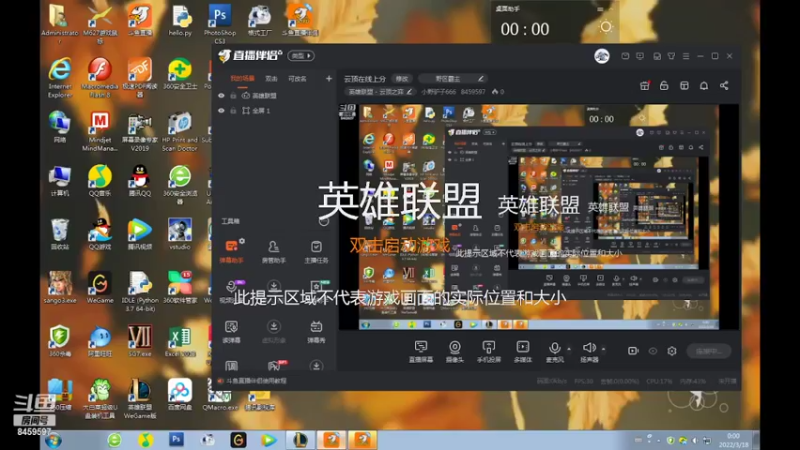The width and height of the screenshot is (800, 450).
Task: Open user avatar in title bar
Action: tap(602, 56)
